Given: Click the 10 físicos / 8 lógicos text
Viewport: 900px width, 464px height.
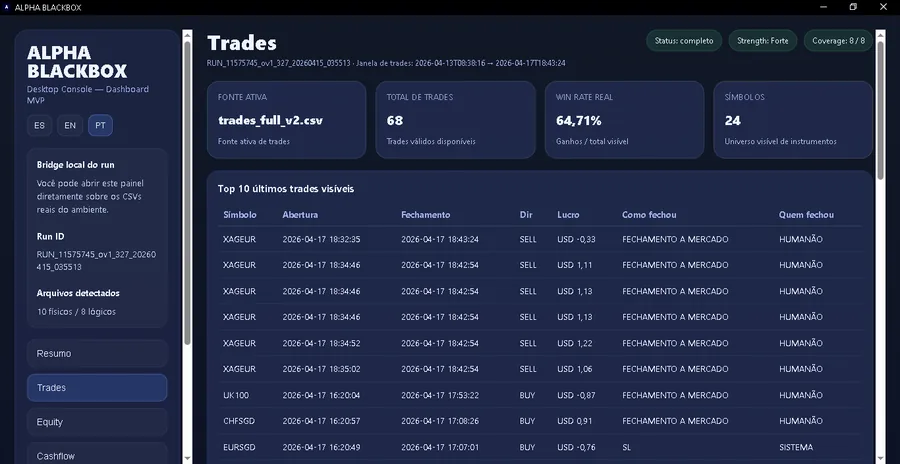Looking at the screenshot, I should (76, 312).
